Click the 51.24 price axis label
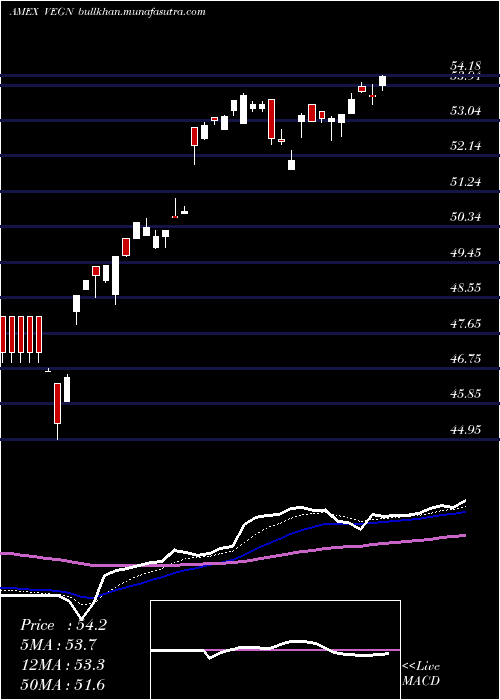 pos(466,181)
